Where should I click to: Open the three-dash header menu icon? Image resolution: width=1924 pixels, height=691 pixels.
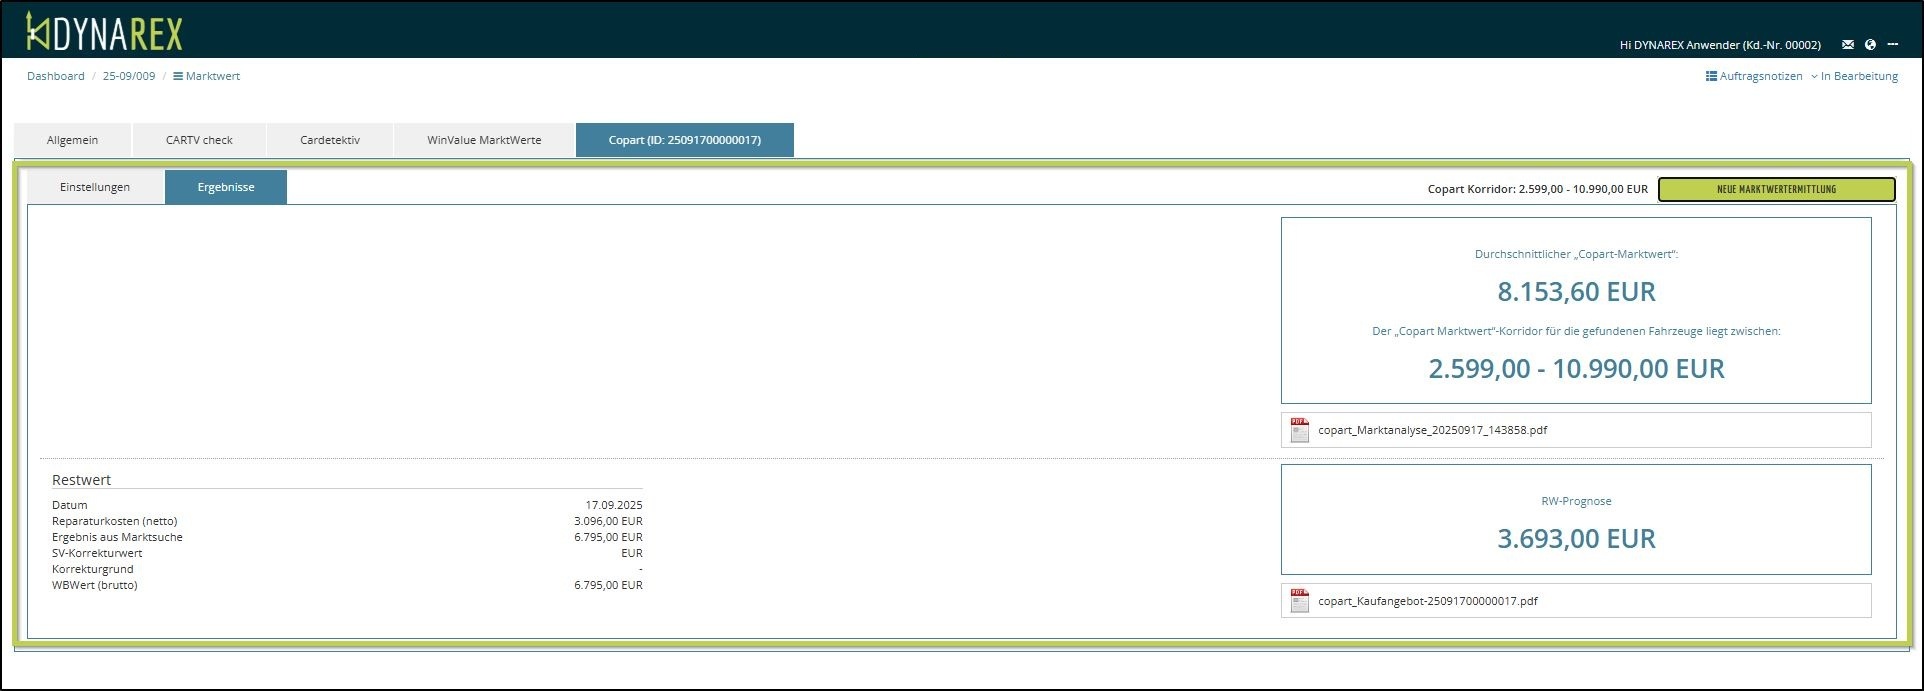1892,45
